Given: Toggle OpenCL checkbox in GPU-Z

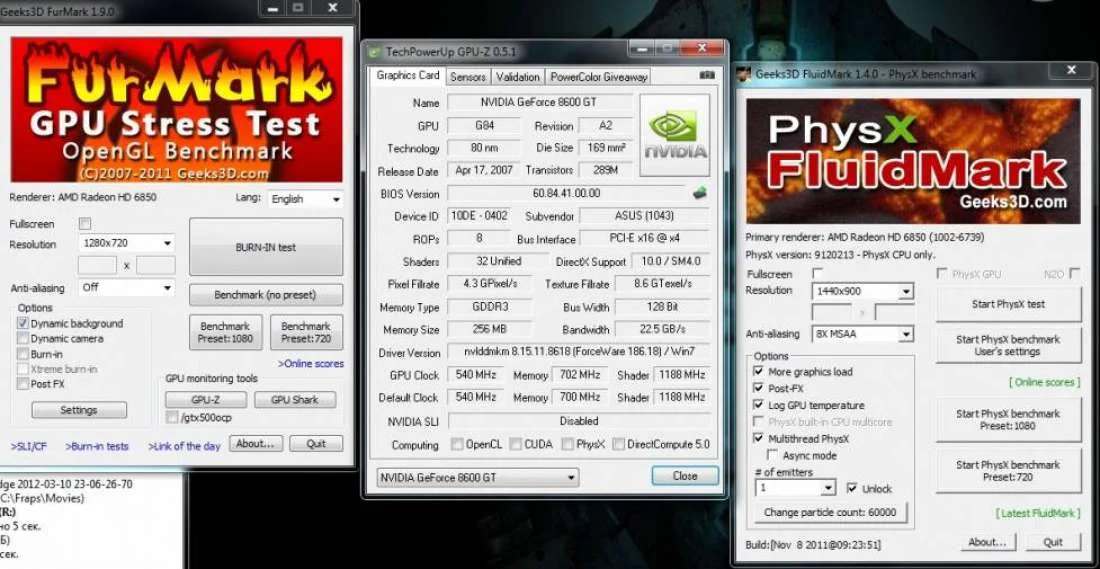Looking at the screenshot, I should coord(457,444).
